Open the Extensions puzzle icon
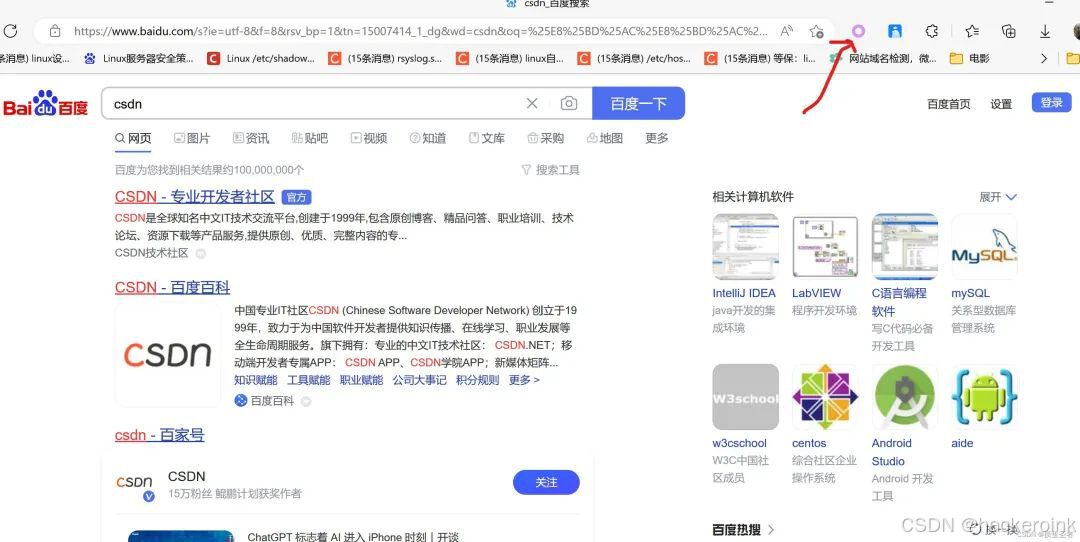 click(931, 31)
